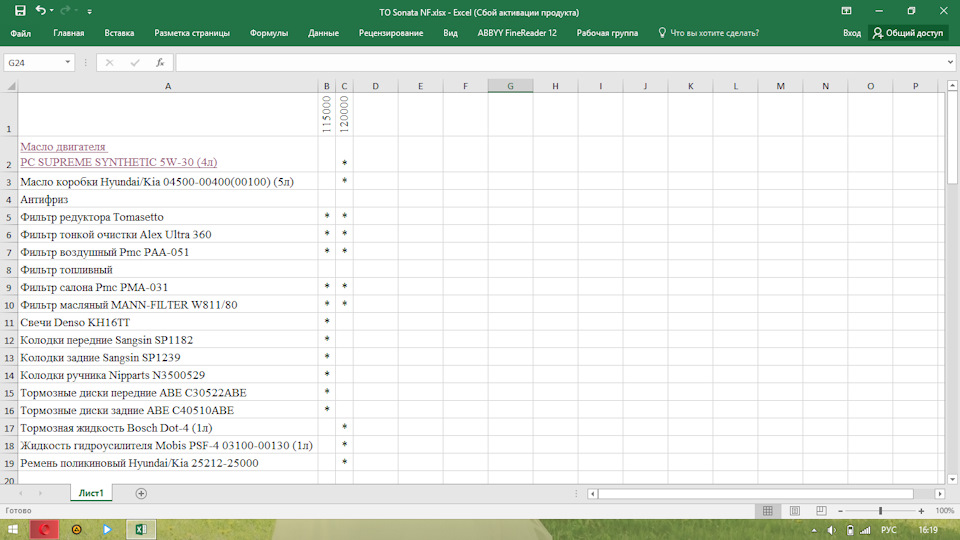Viewport: 960px width, 540px height.
Task: Click the Excel taskbar icon
Action: (x=141, y=530)
